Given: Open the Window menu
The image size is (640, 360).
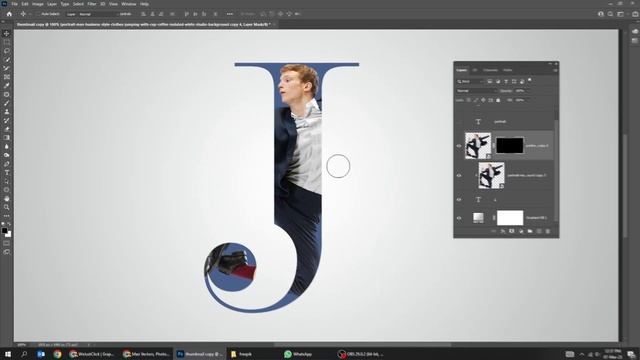Looking at the screenshot, I should click(129, 4).
